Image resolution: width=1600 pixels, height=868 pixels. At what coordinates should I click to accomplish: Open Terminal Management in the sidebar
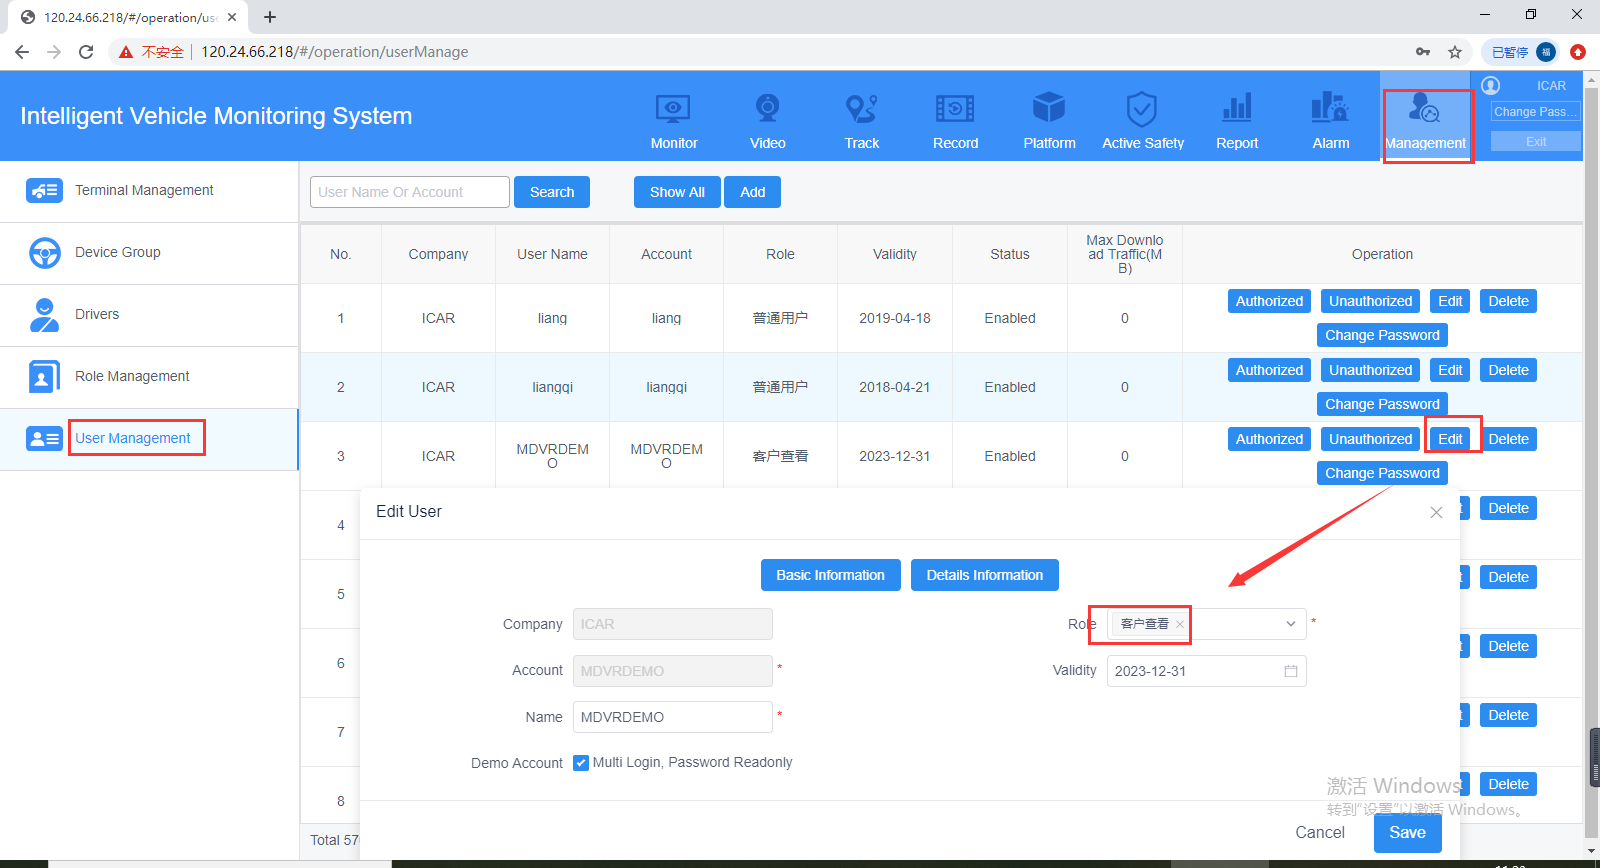[x=149, y=191]
